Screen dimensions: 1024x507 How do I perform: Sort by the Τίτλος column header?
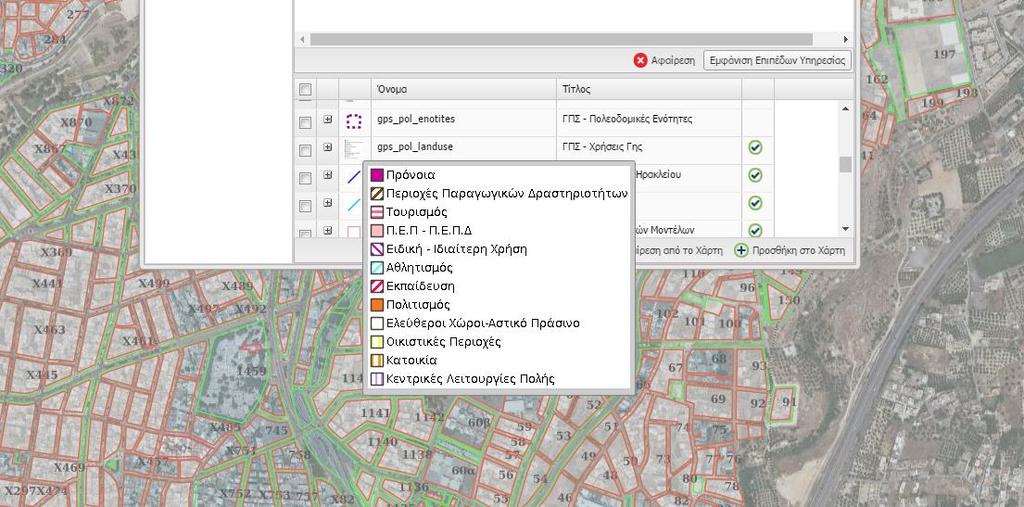pos(649,90)
